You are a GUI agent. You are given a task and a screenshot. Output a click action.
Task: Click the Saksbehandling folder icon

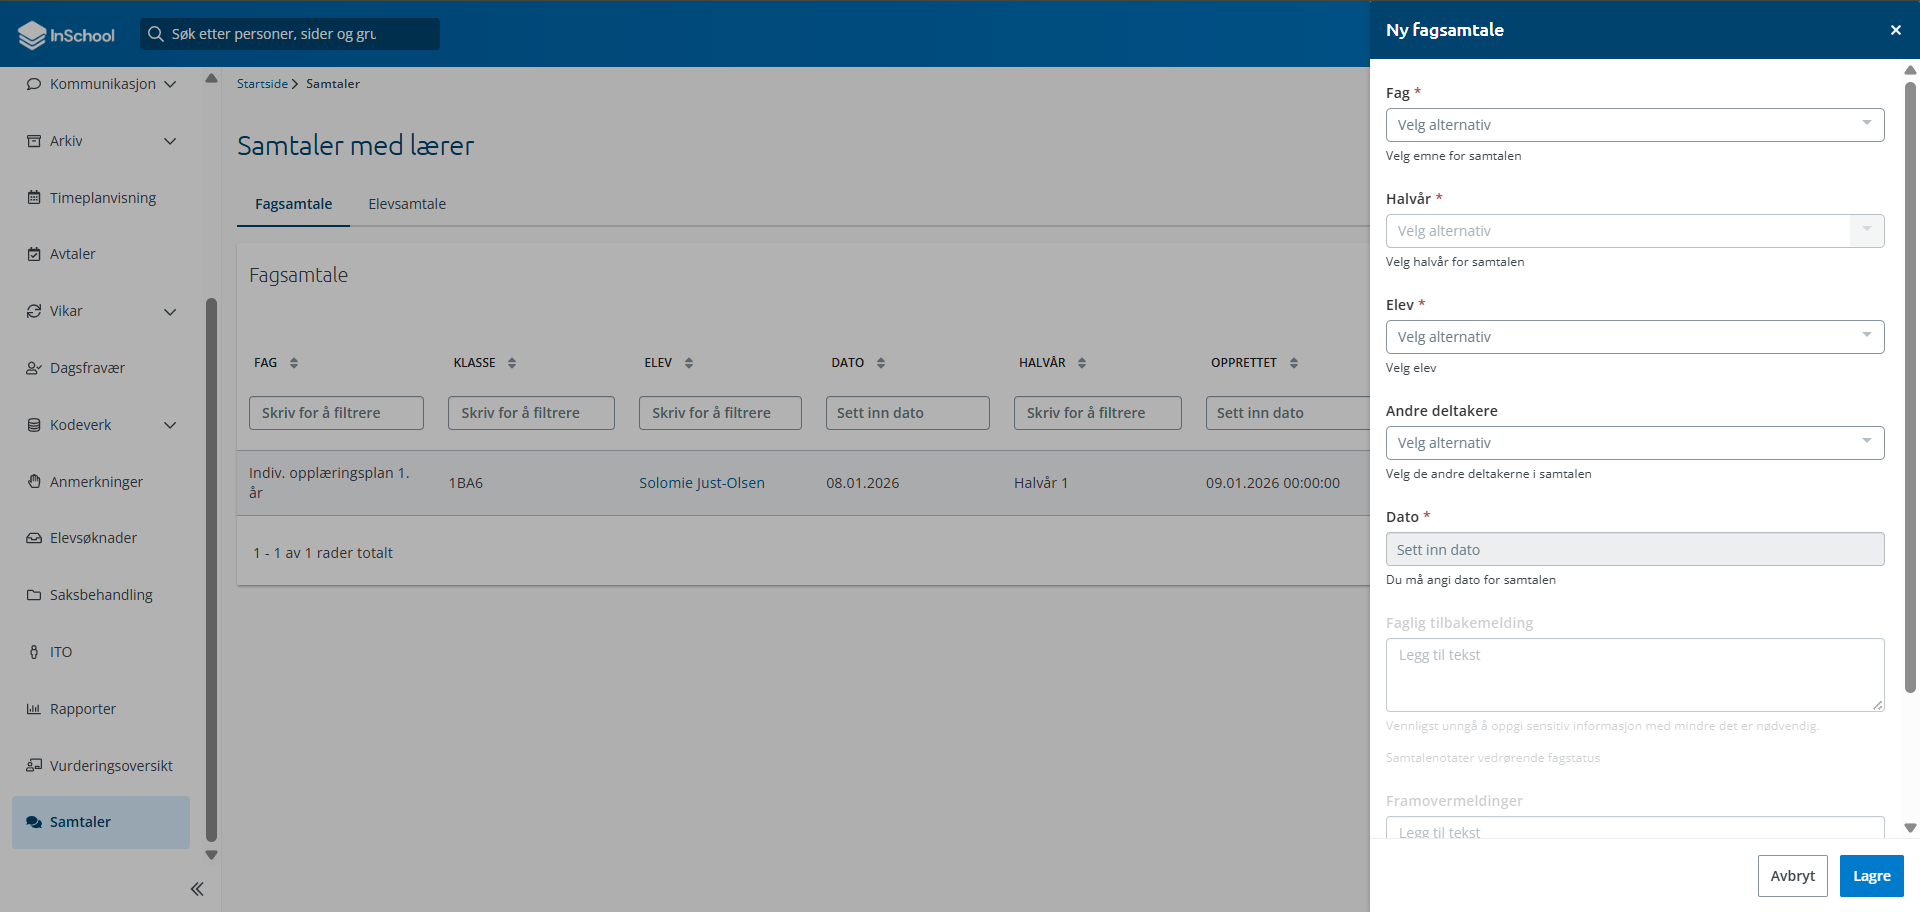[x=34, y=595]
